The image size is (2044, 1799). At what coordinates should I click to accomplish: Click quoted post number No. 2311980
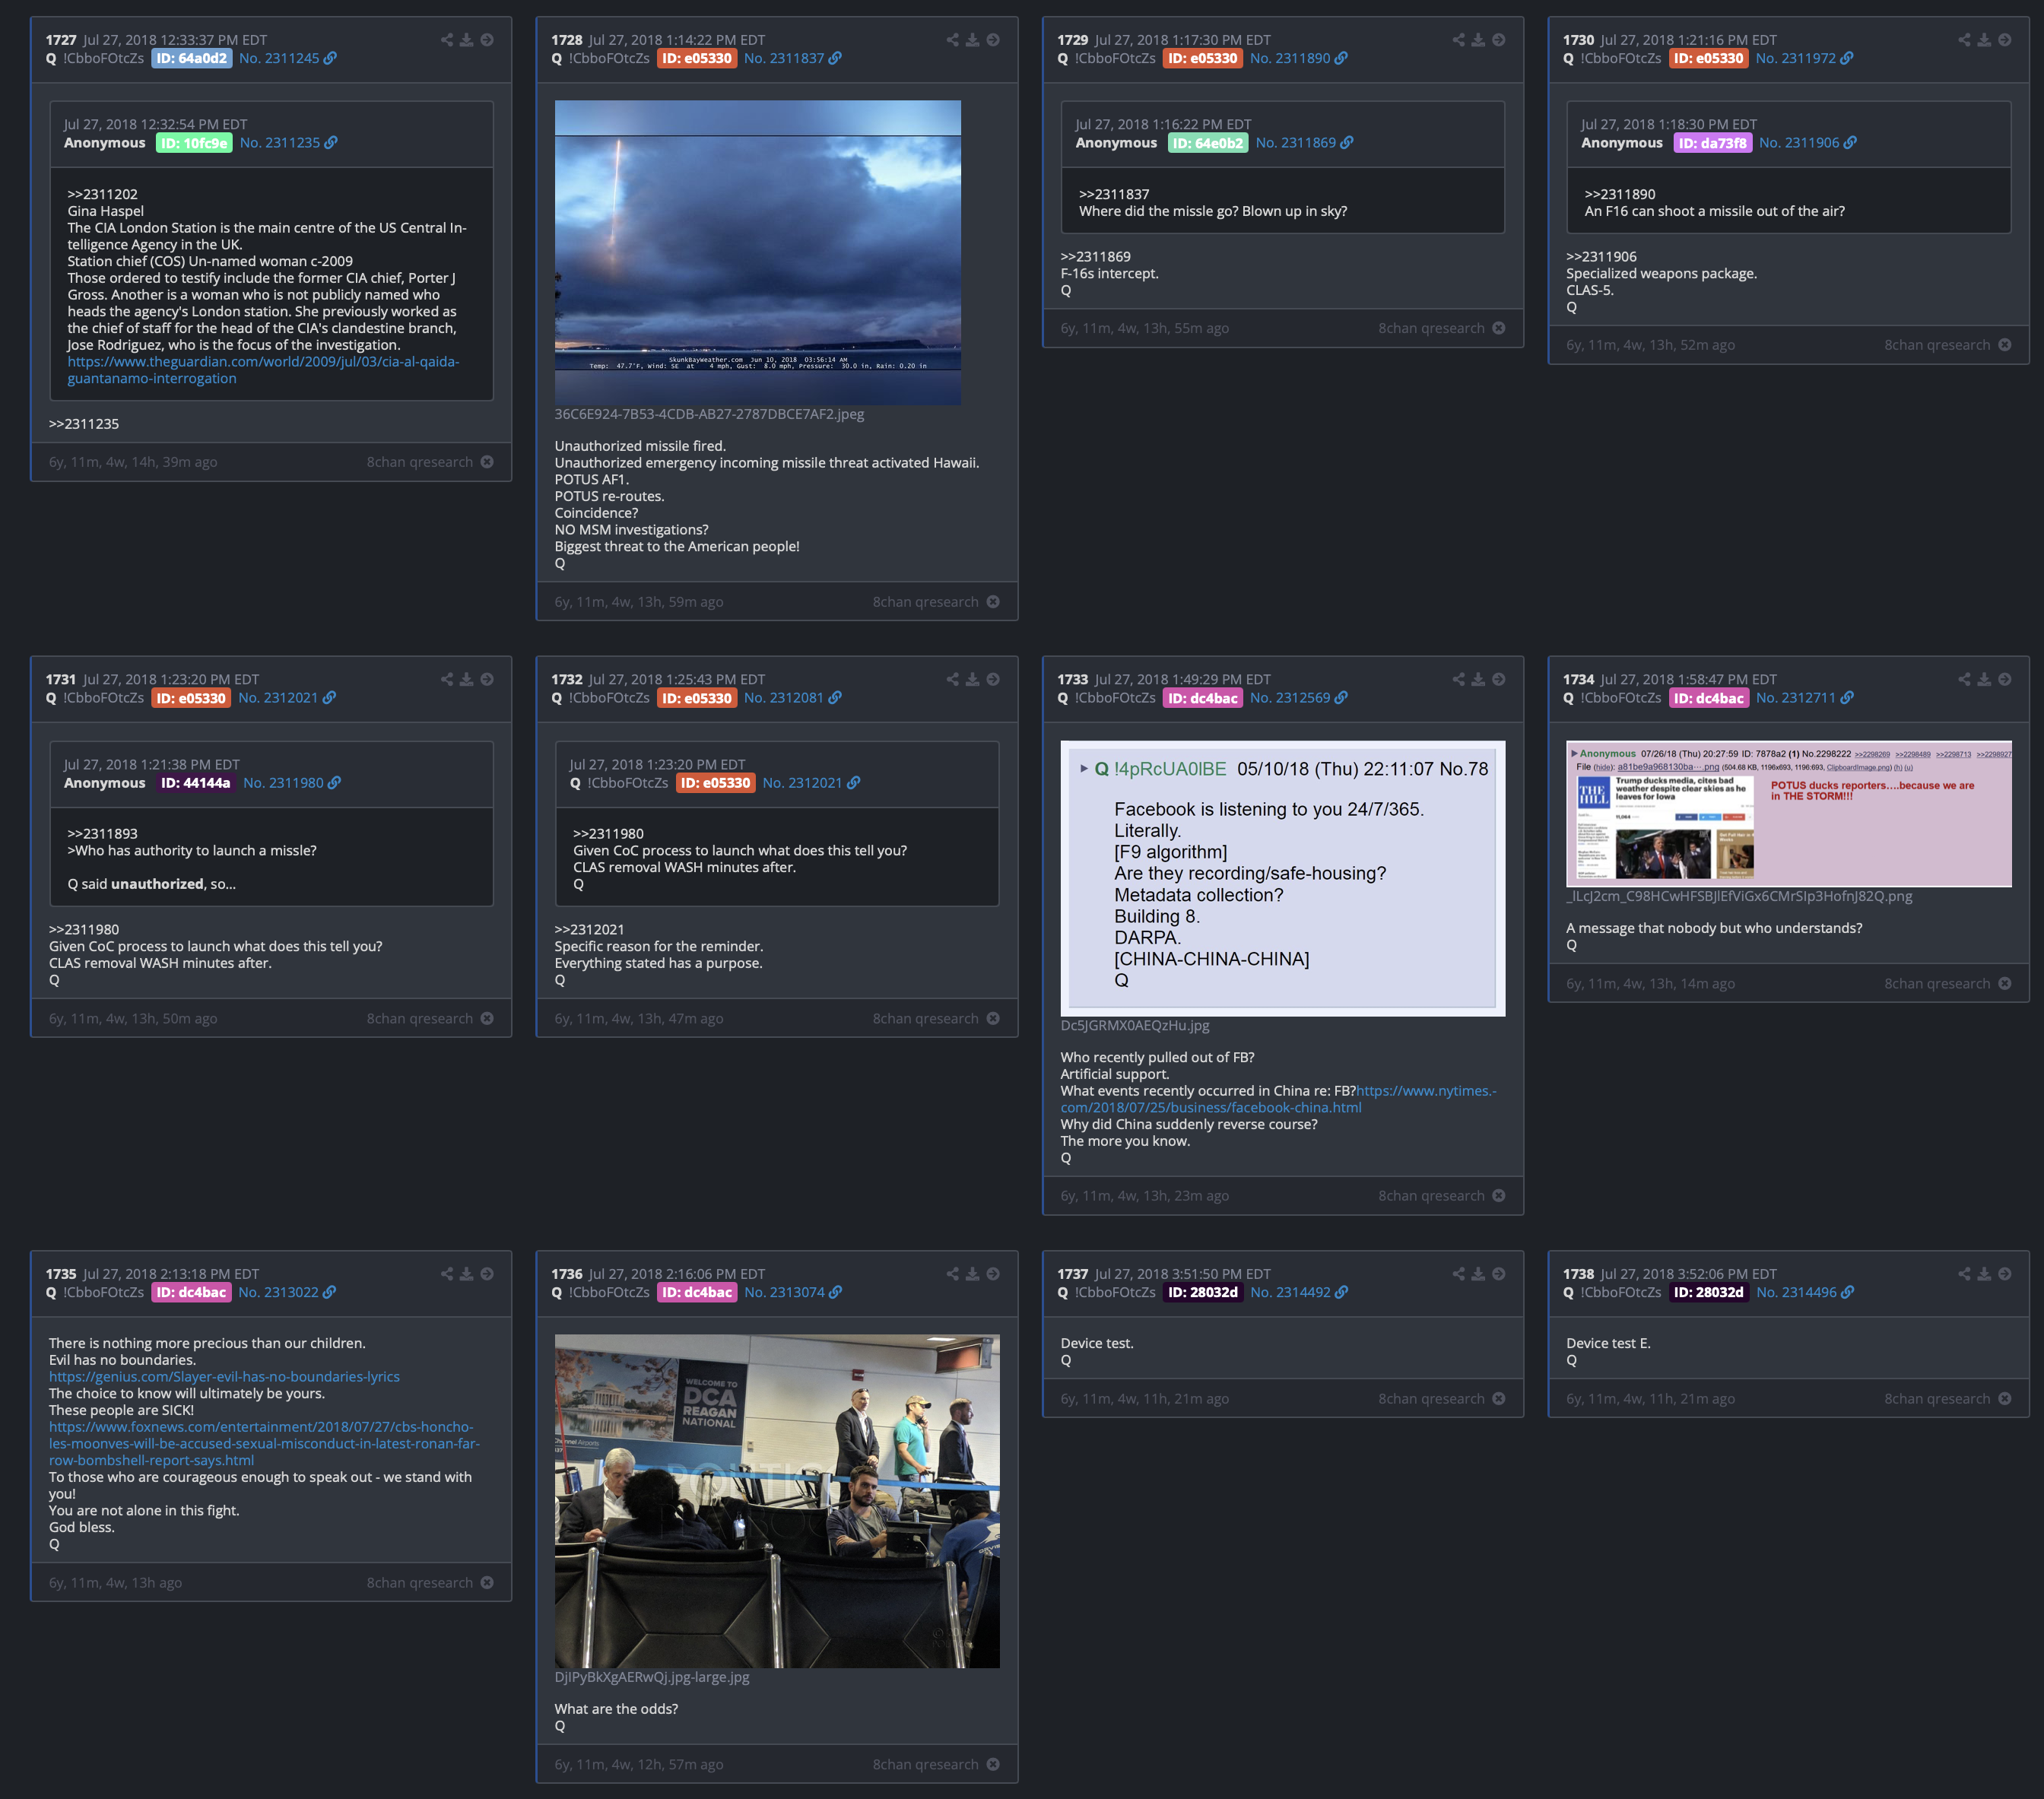283,783
